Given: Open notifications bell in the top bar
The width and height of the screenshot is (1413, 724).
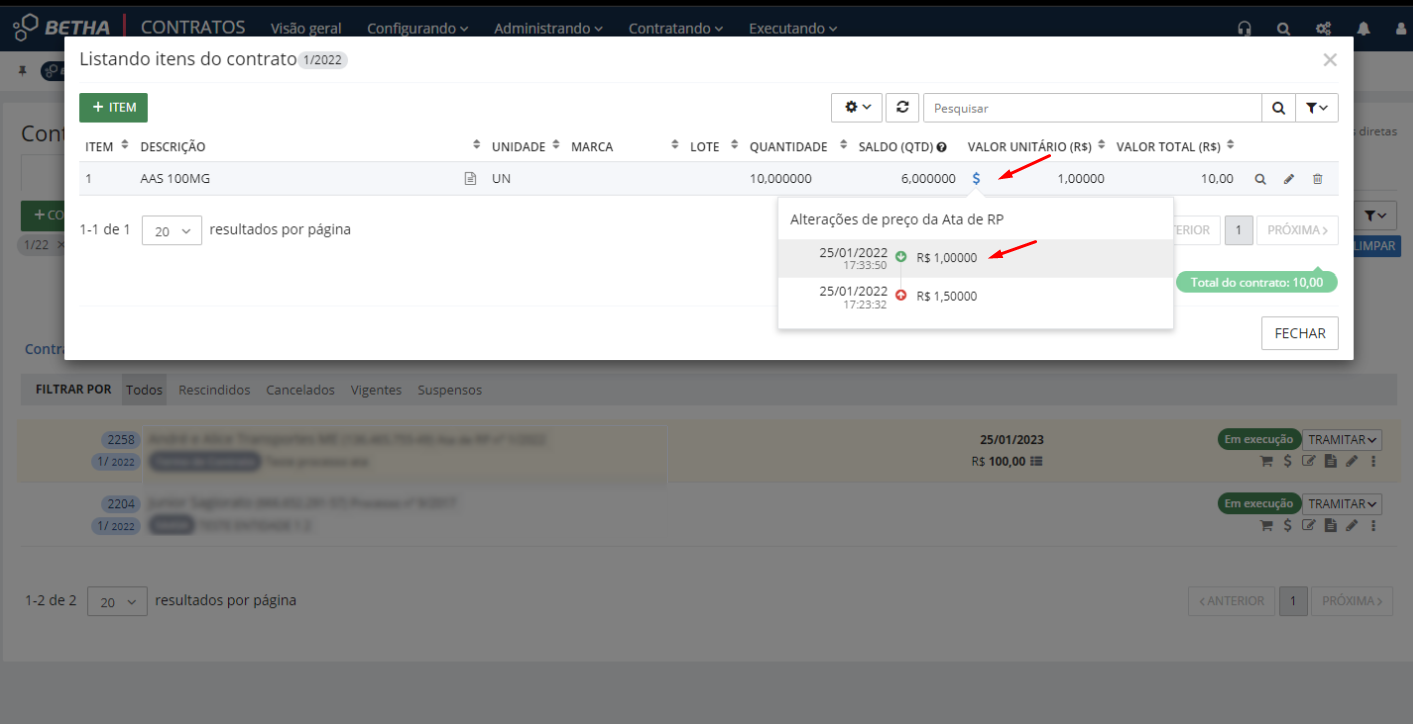Looking at the screenshot, I should tap(1364, 28).
